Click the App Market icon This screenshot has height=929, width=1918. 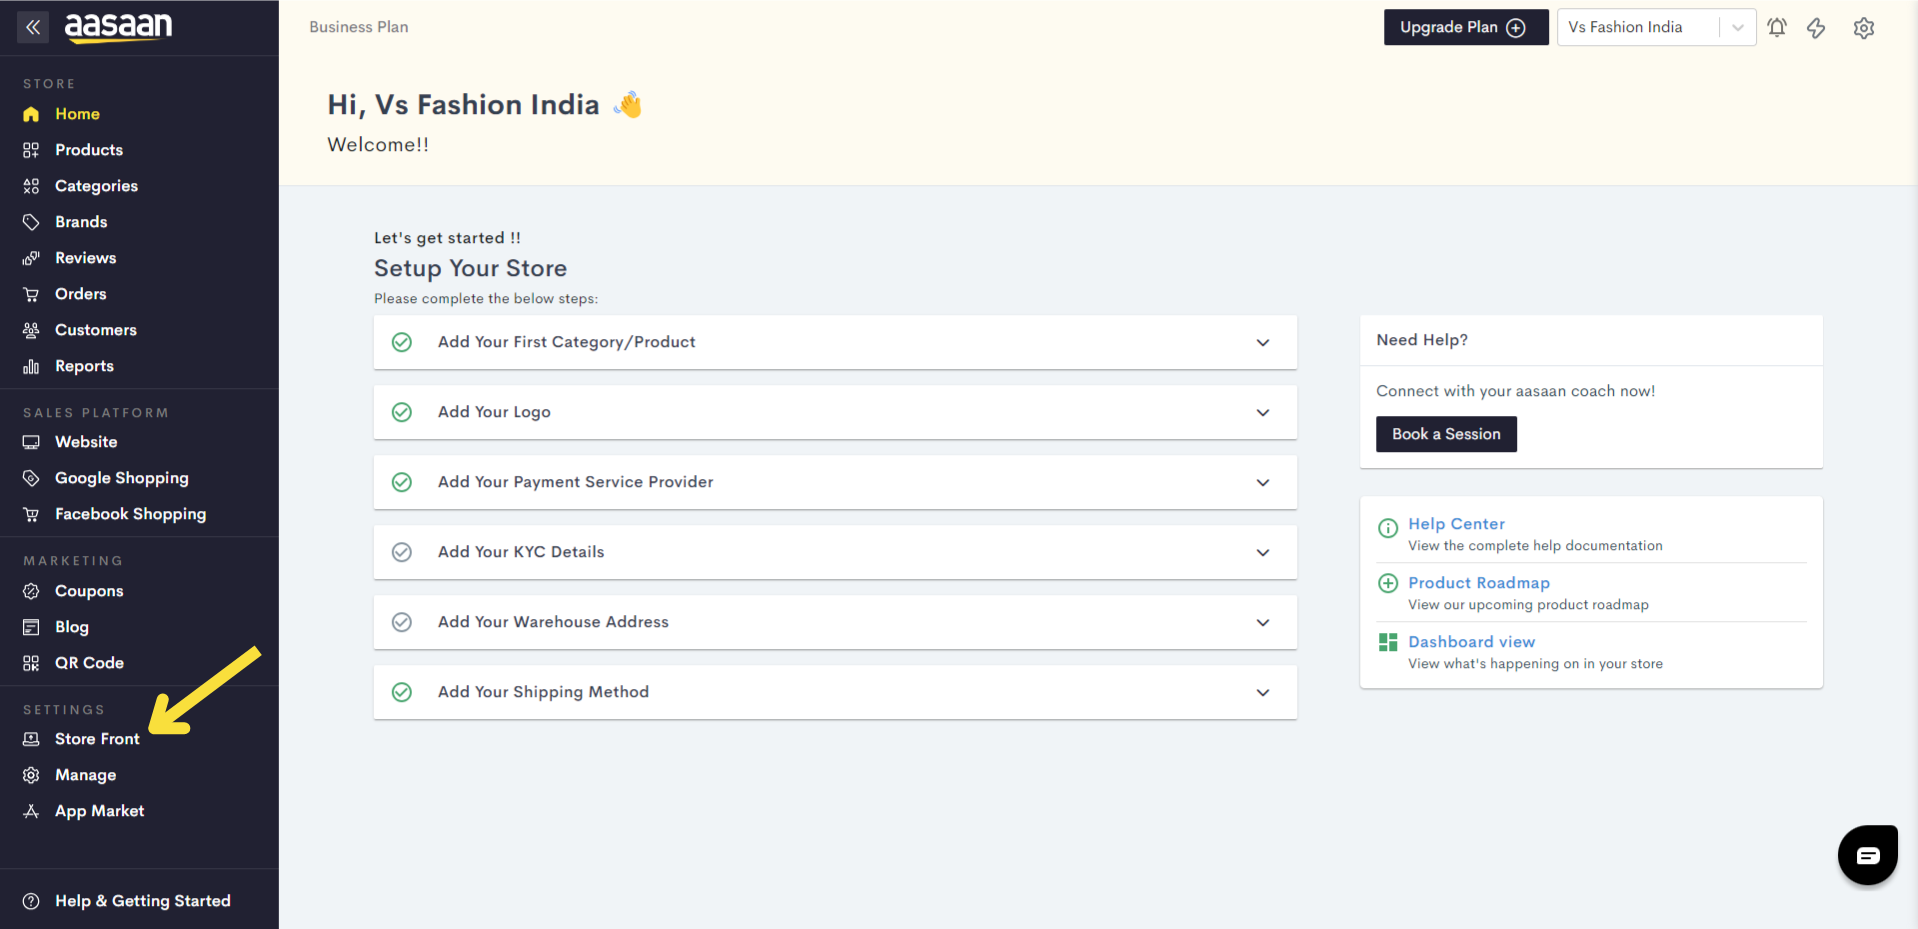click(31, 811)
